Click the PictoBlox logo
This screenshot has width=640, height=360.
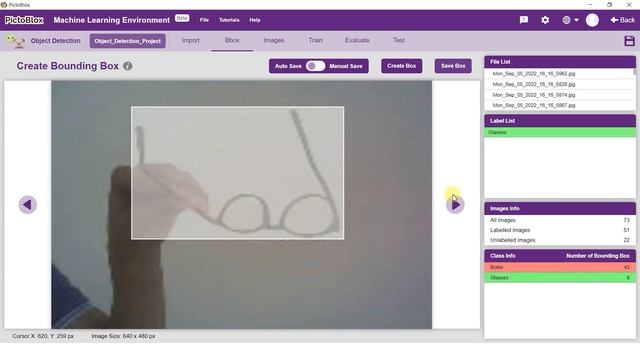(24, 20)
